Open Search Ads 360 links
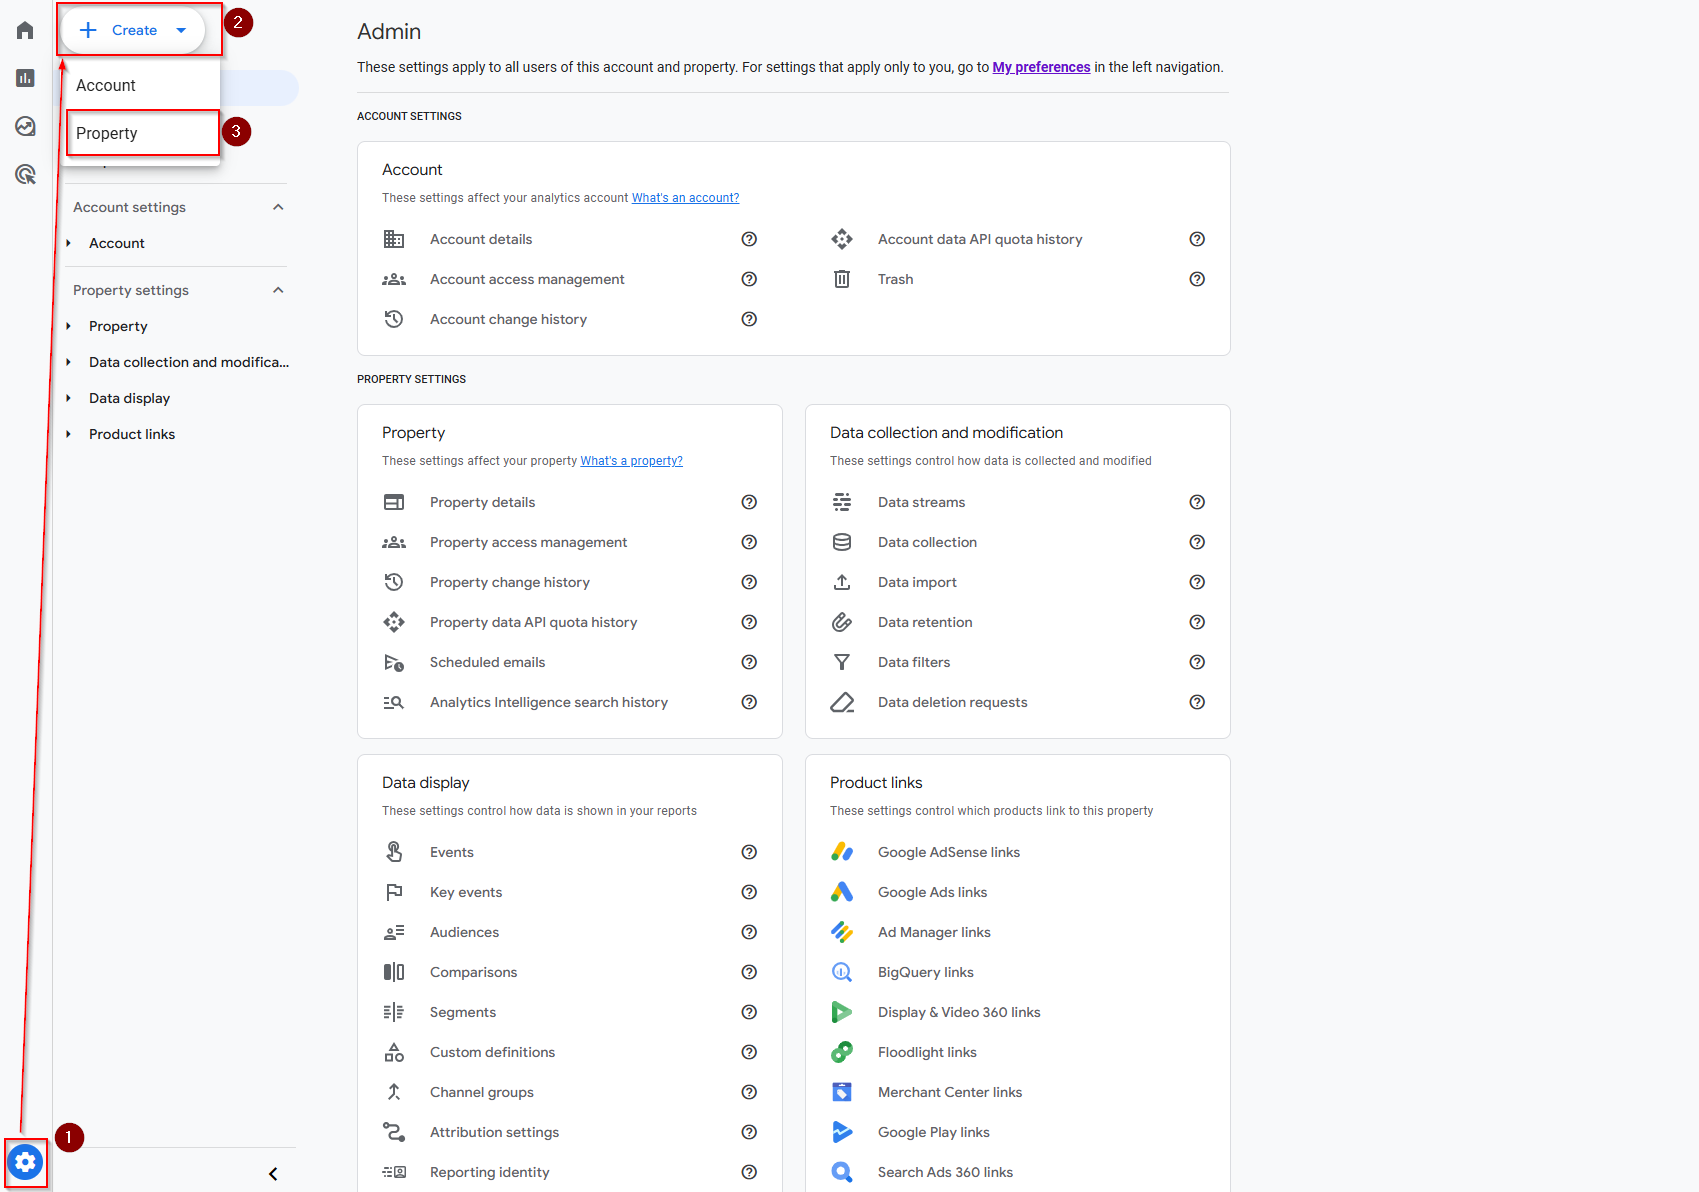This screenshot has height=1192, width=1699. pyautogui.click(x=945, y=1172)
